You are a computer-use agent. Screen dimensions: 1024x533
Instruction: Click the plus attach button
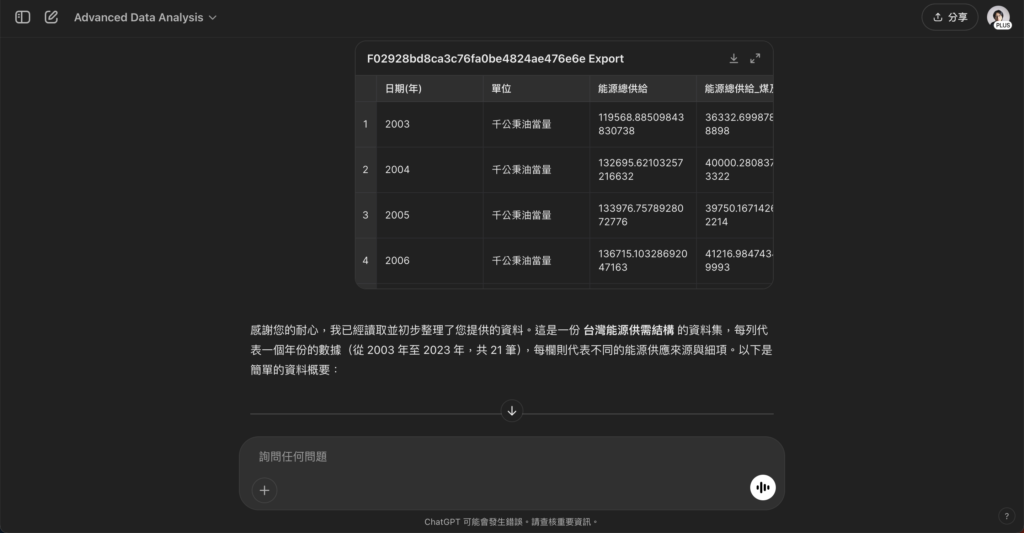264,489
